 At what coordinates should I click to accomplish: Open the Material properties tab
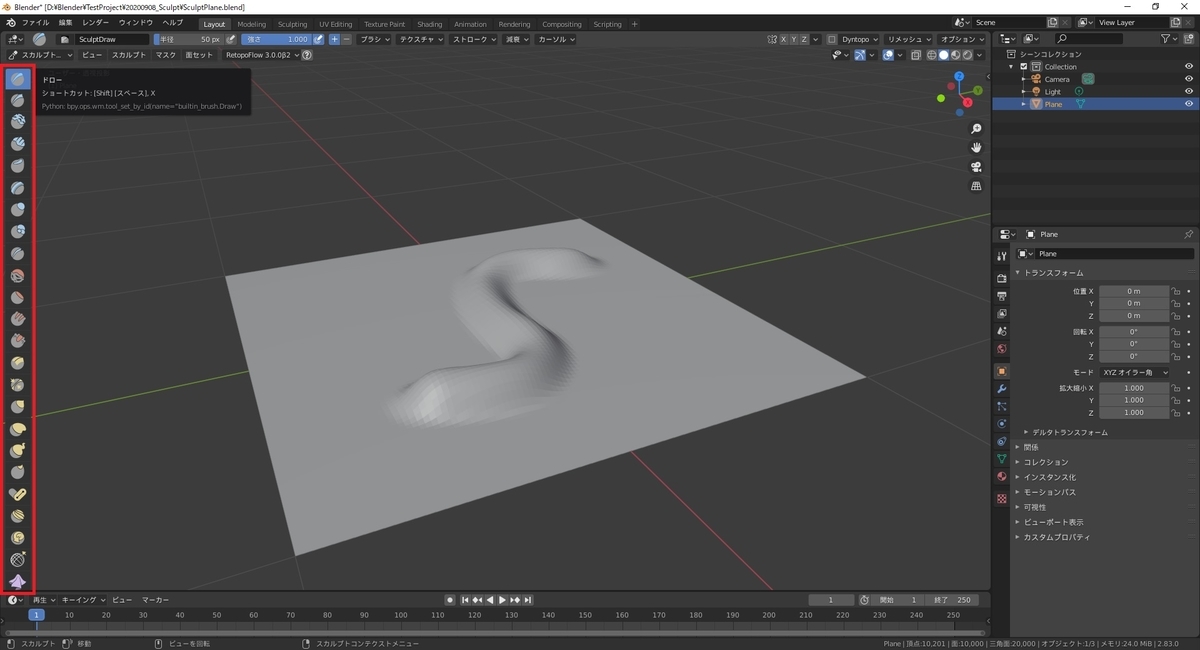pos(1002,477)
